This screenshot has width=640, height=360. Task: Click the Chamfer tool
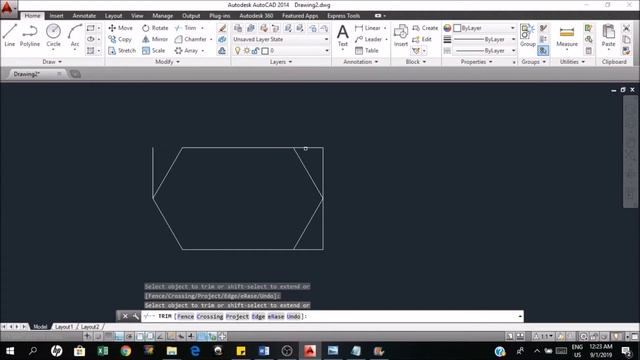191,39
